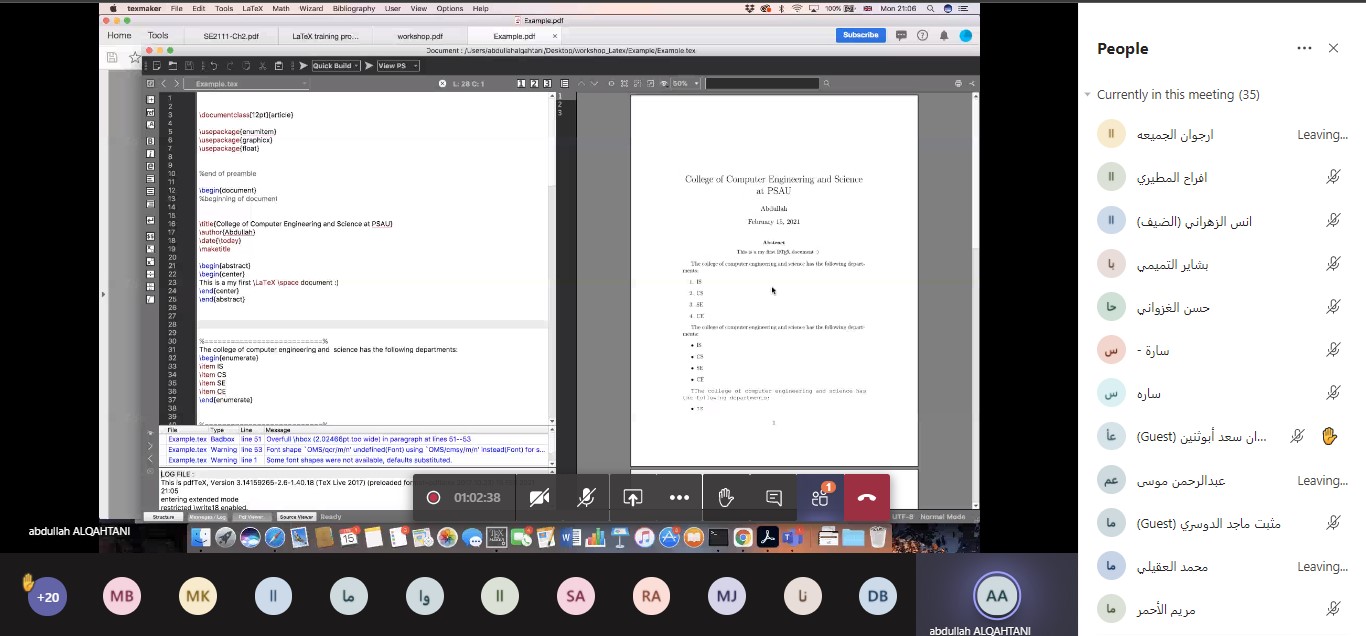
Task: Select the MB participant avatar
Action: coord(122,597)
